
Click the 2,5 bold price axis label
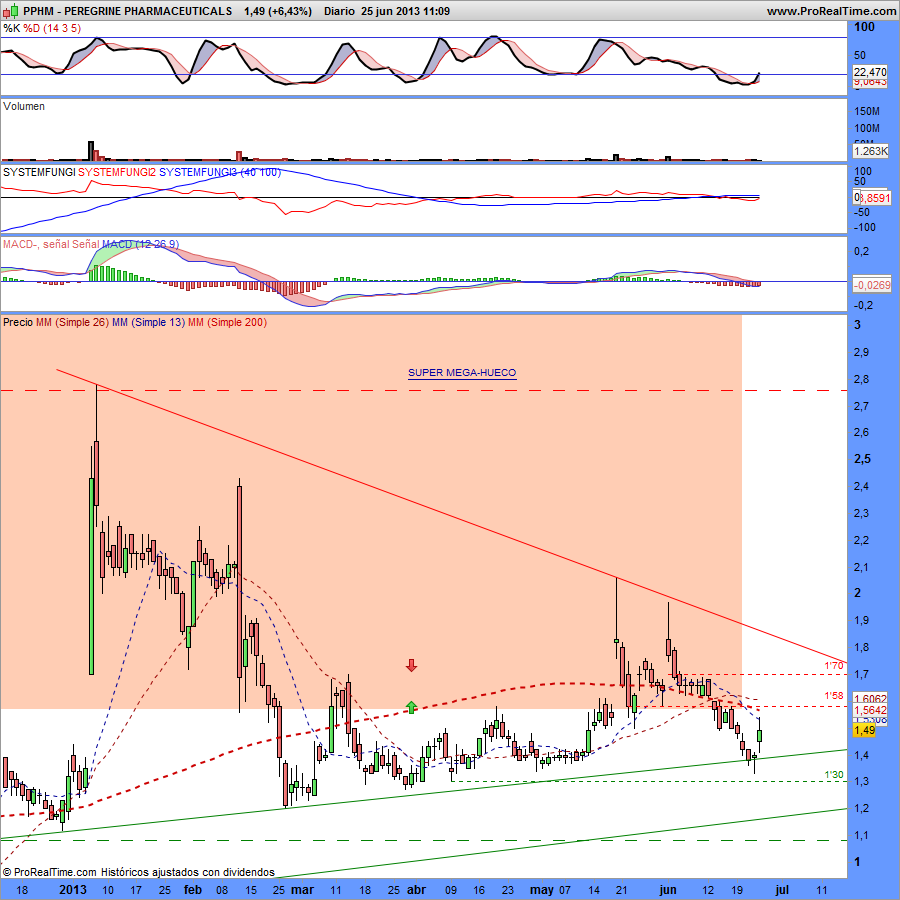point(862,459)
